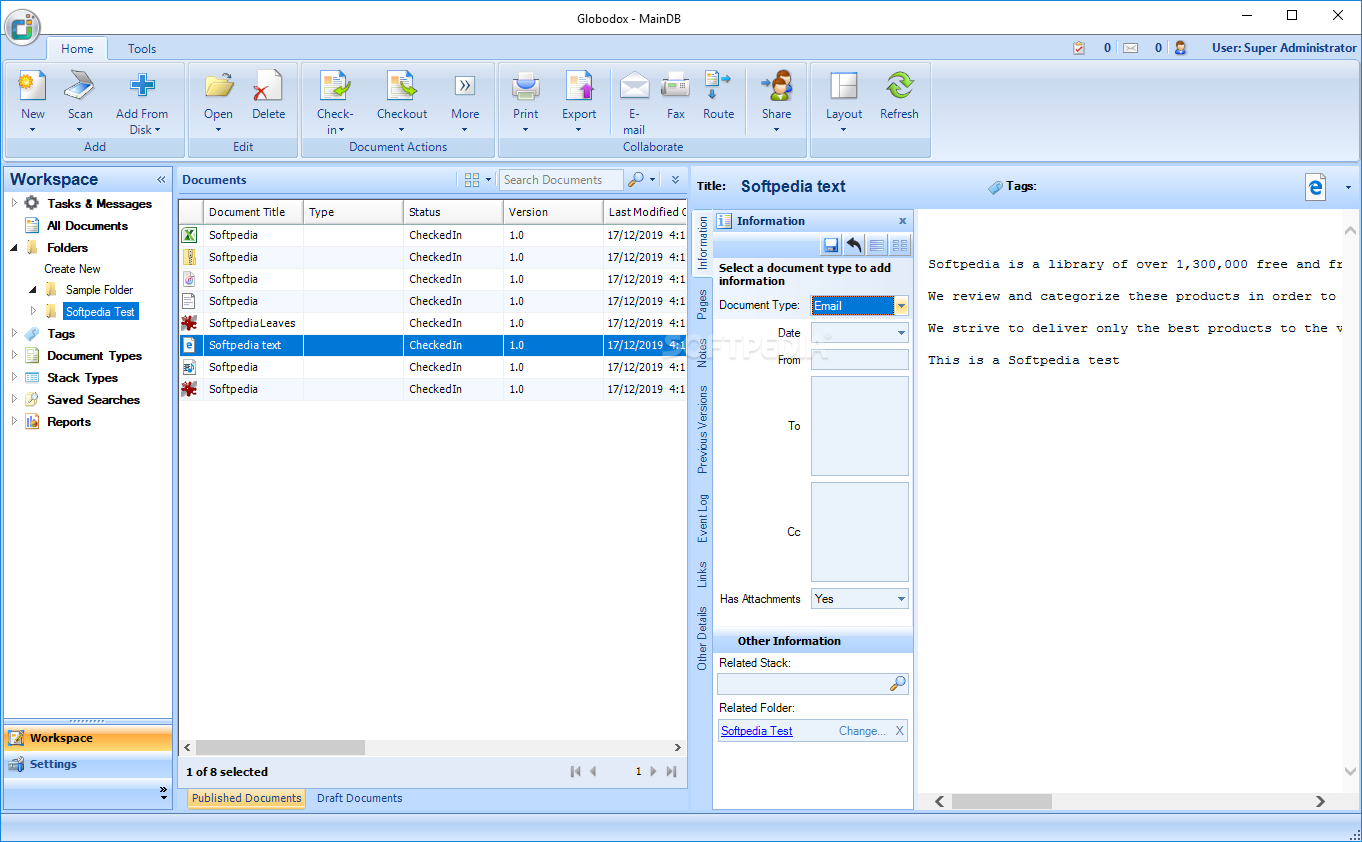Viewport: 1362px width, 842px height.
Task: Click the magnifier icon in Search Documents
Action: (635, 180)
